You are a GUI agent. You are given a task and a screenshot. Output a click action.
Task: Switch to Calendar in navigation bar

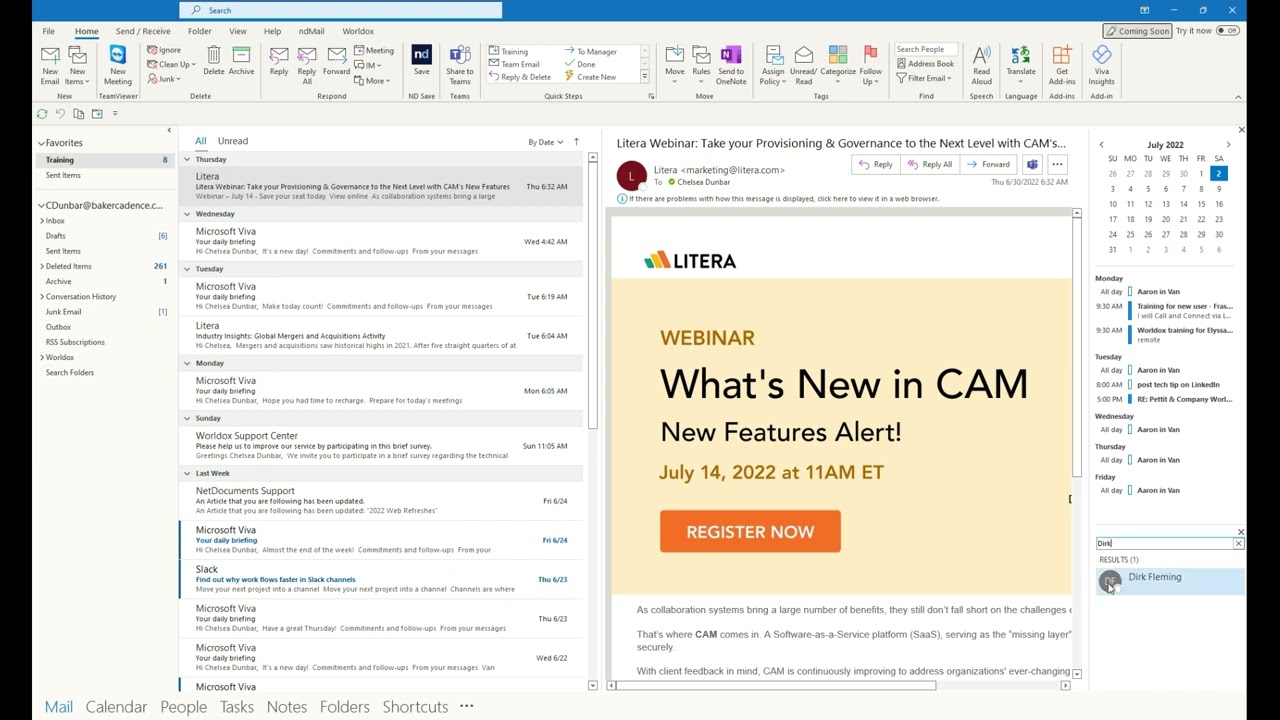tap(116, 707)
